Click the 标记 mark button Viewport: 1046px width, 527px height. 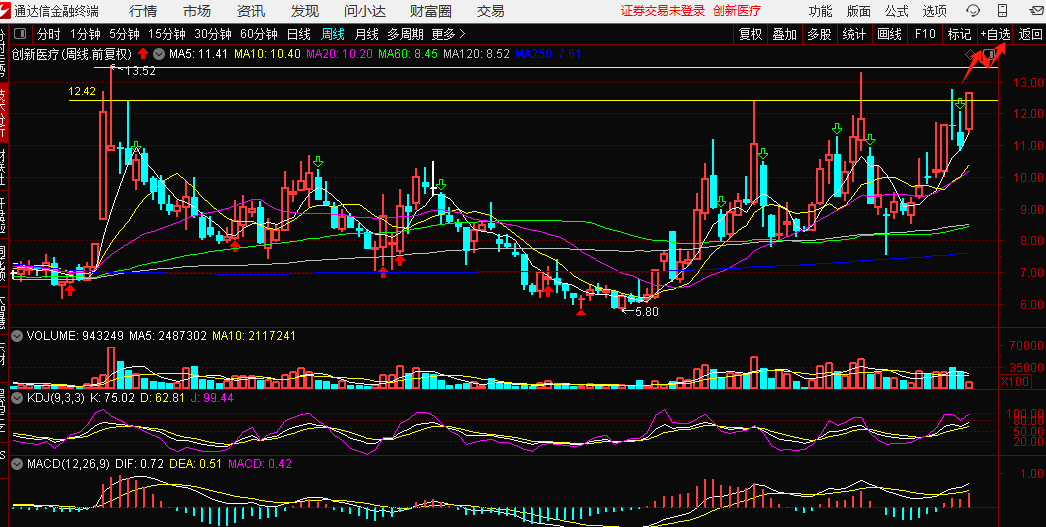[x=959, y=35]
